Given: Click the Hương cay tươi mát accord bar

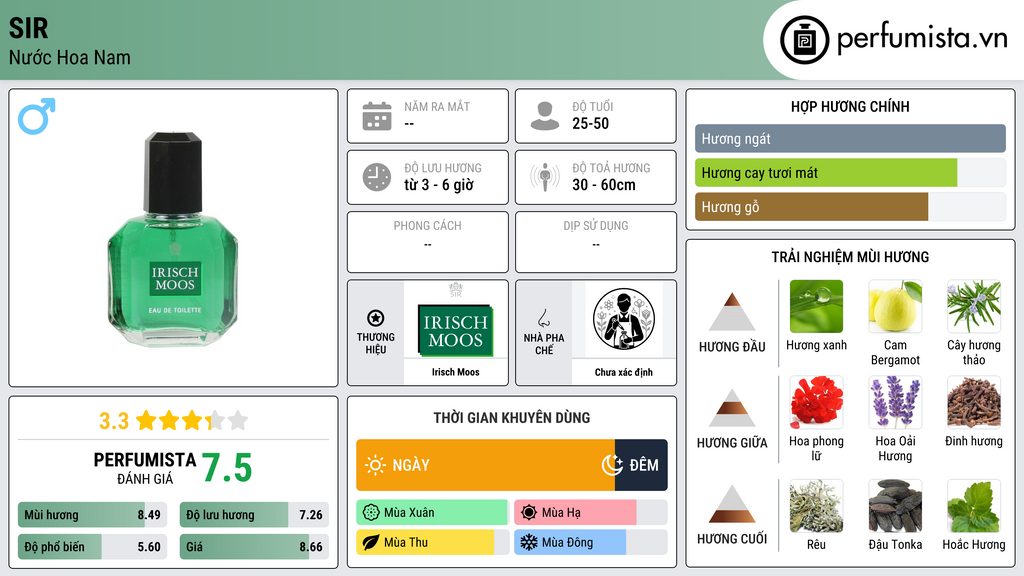Looking at the screenshot, I should (850, 173).
